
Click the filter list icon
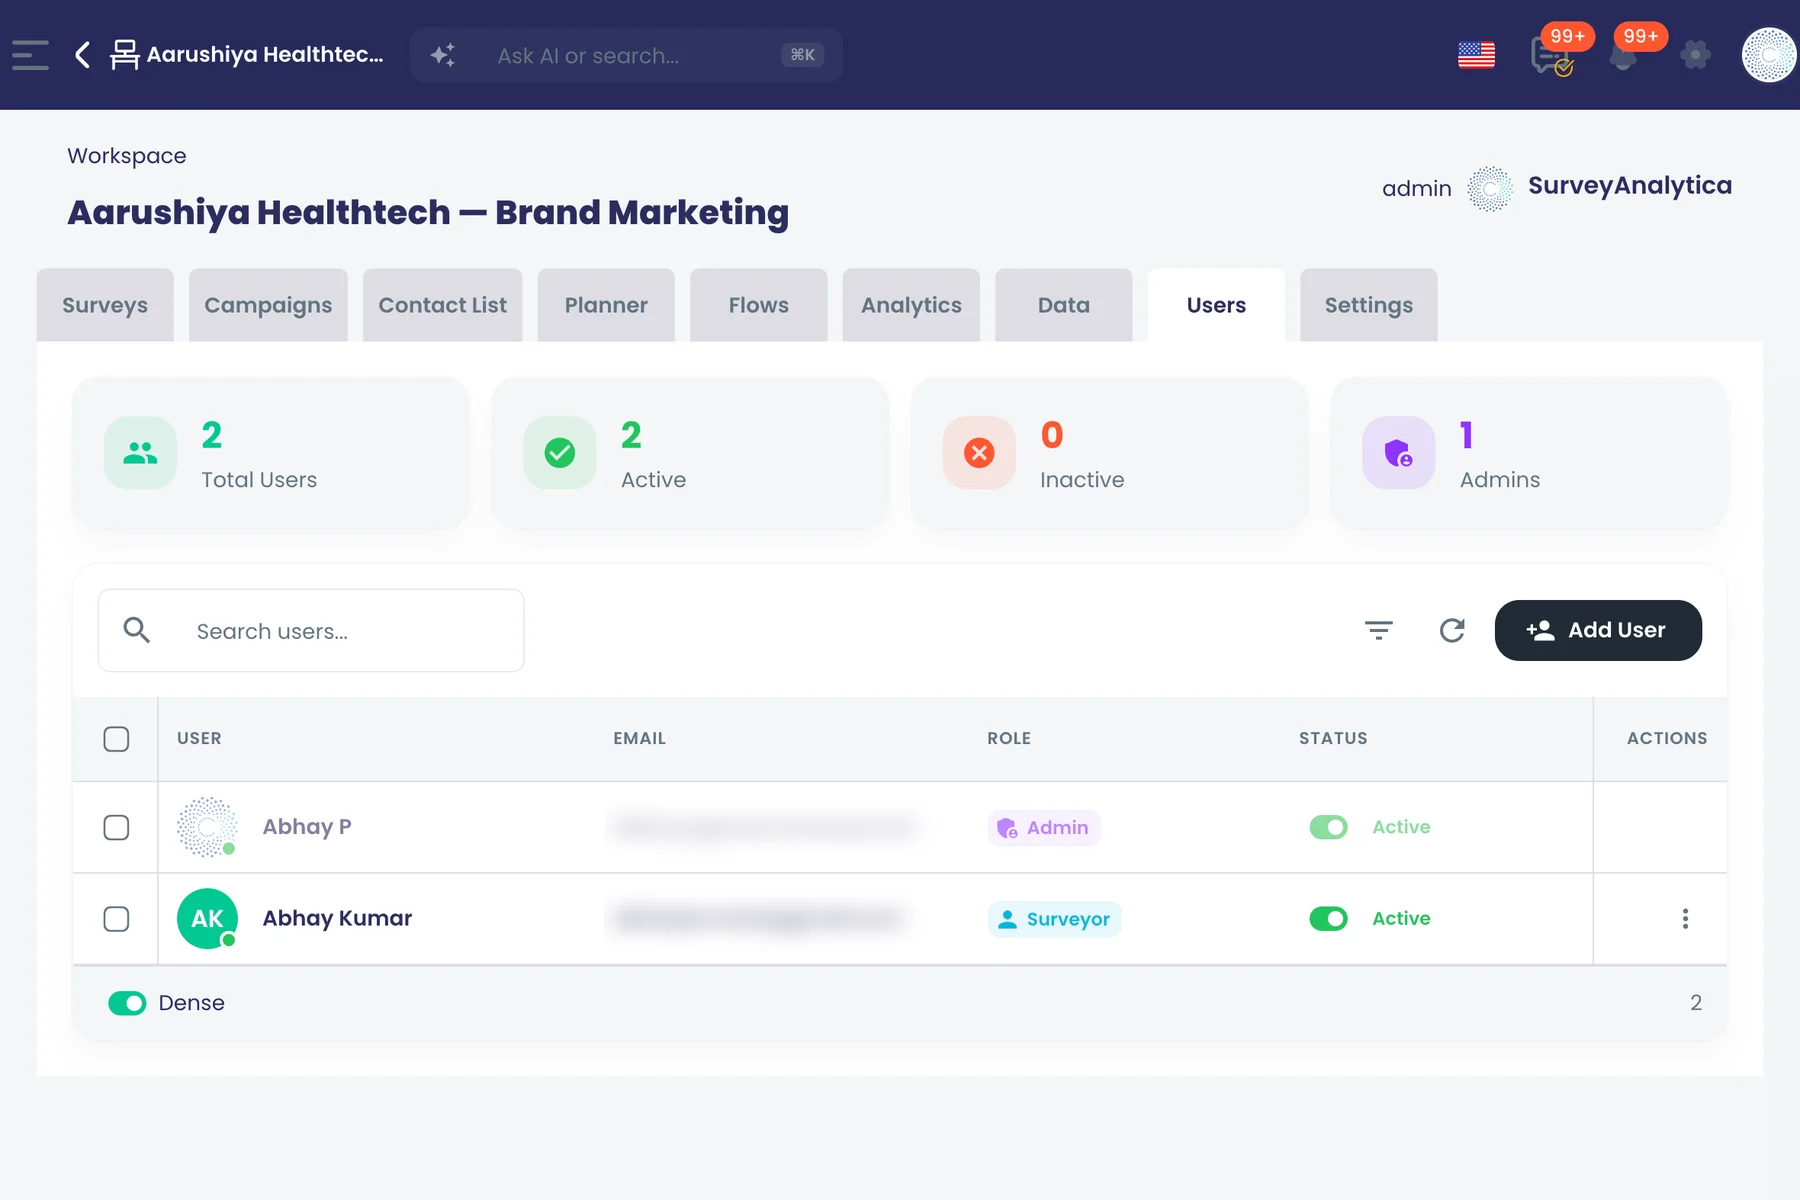(x=1379, y=630)
